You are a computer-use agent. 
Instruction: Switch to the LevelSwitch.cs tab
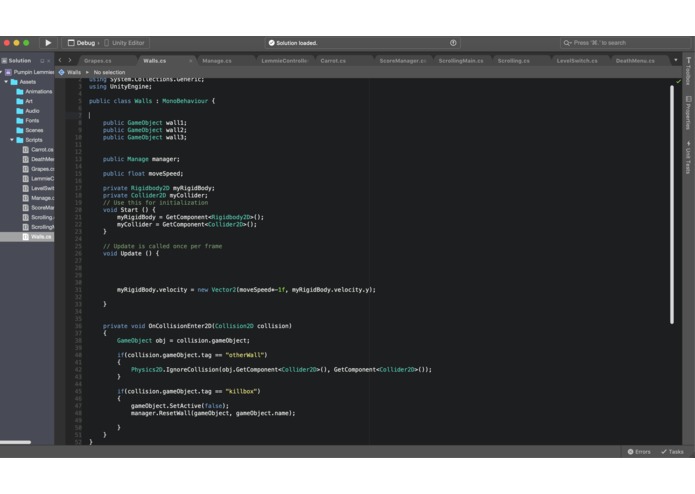pyautogui.click(x=579, y=61)
